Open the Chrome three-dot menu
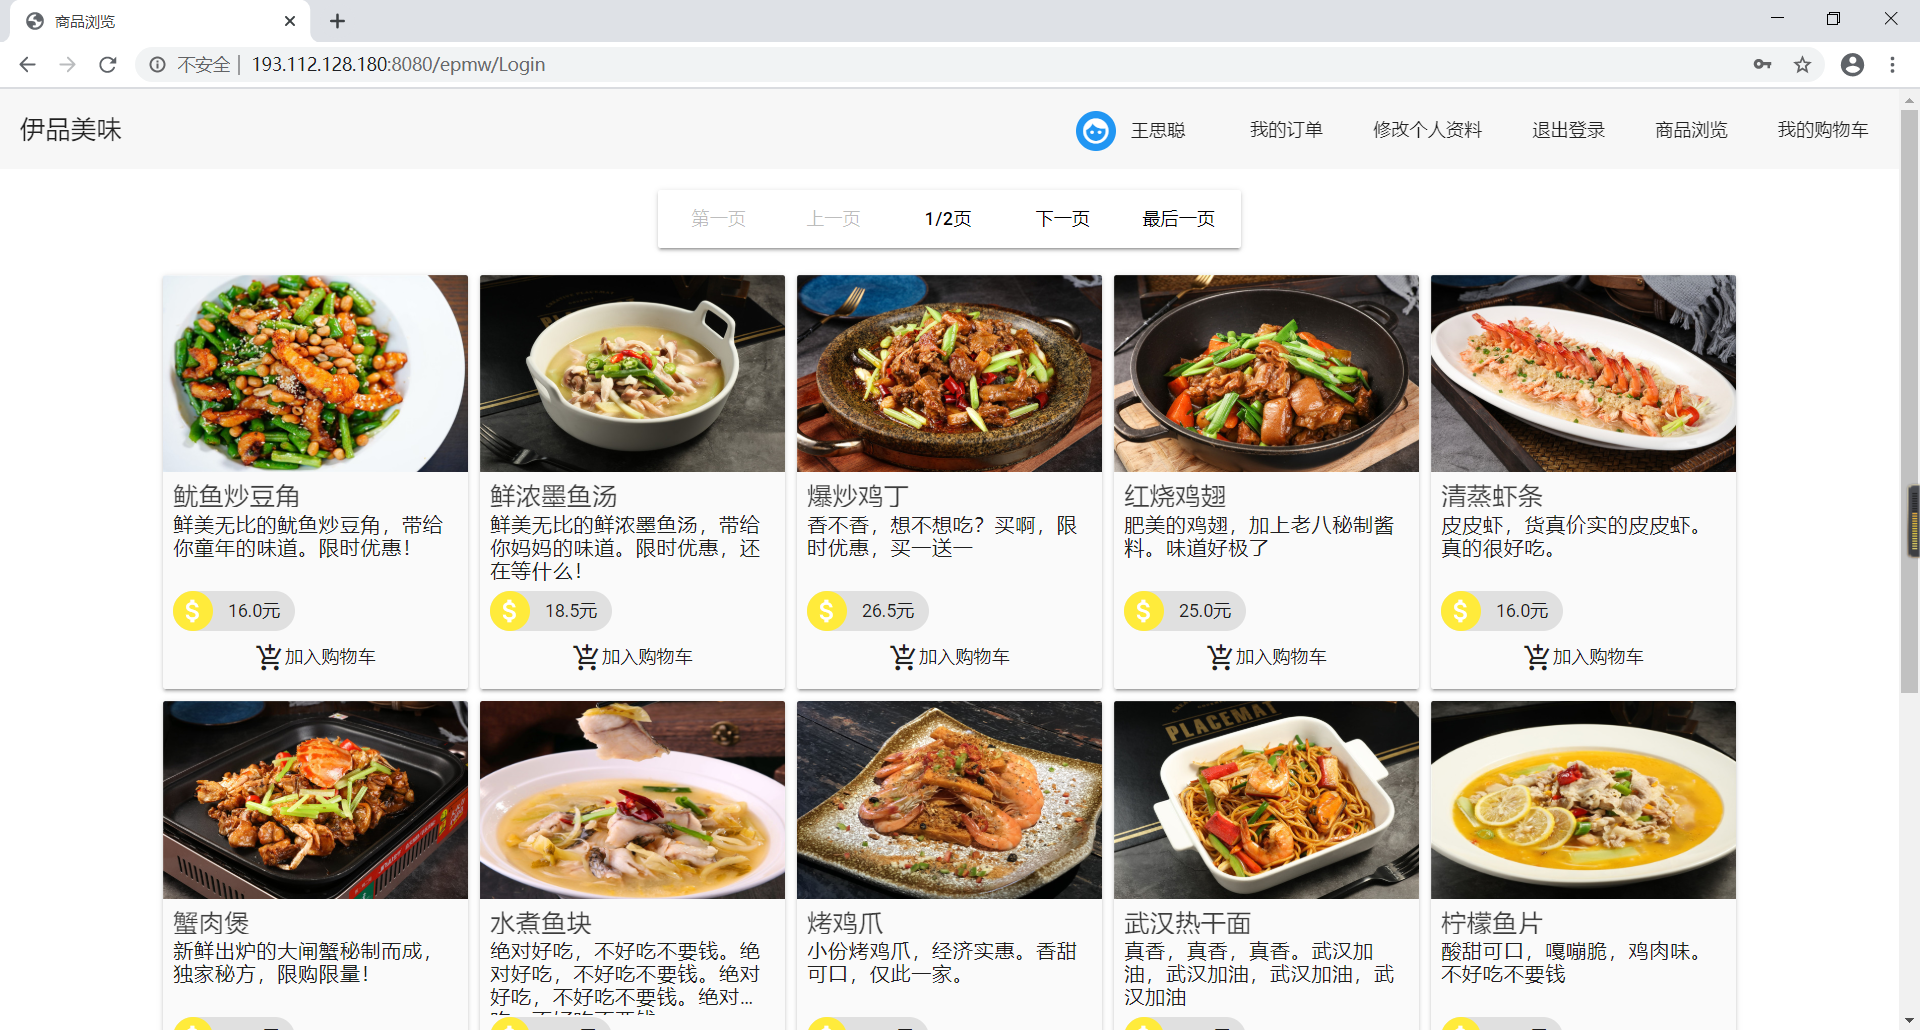The width and height of the screenshot is (1920, 1030). pyautogui.click(x=1892, y=65)
